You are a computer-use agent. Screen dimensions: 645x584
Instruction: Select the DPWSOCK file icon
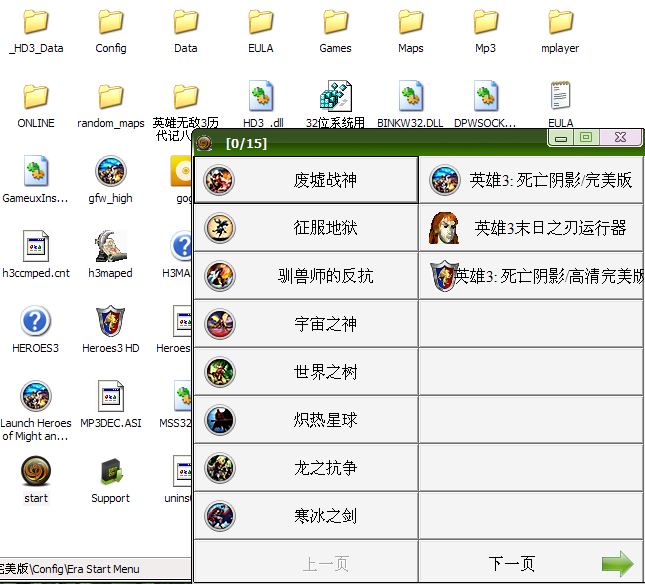pyautogui.click(x=486, y=95)
